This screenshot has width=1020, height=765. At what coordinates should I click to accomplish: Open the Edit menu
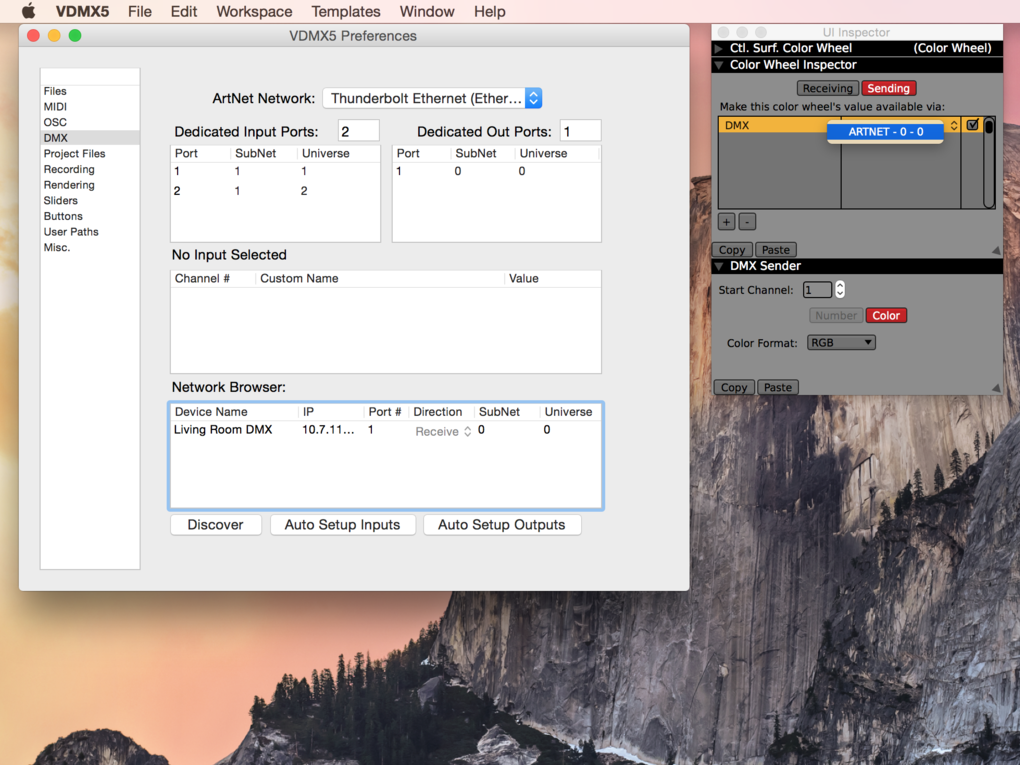point(183,11)
